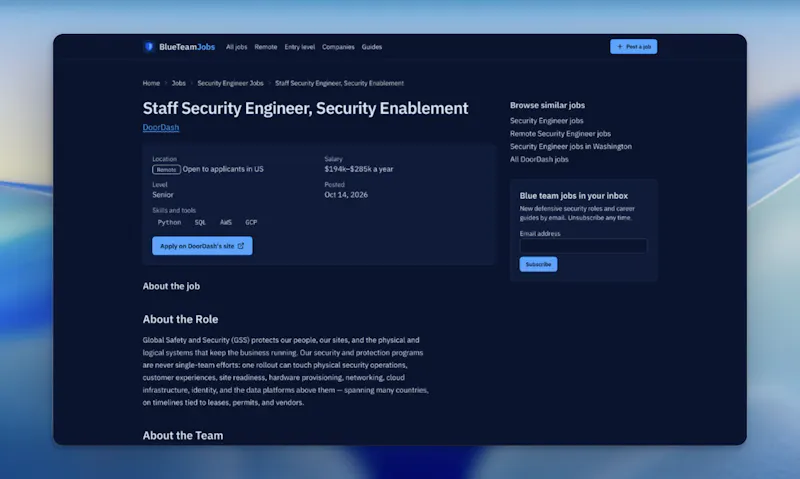Click the BlueTeamJobs shield logo icon

click(148, 46)
